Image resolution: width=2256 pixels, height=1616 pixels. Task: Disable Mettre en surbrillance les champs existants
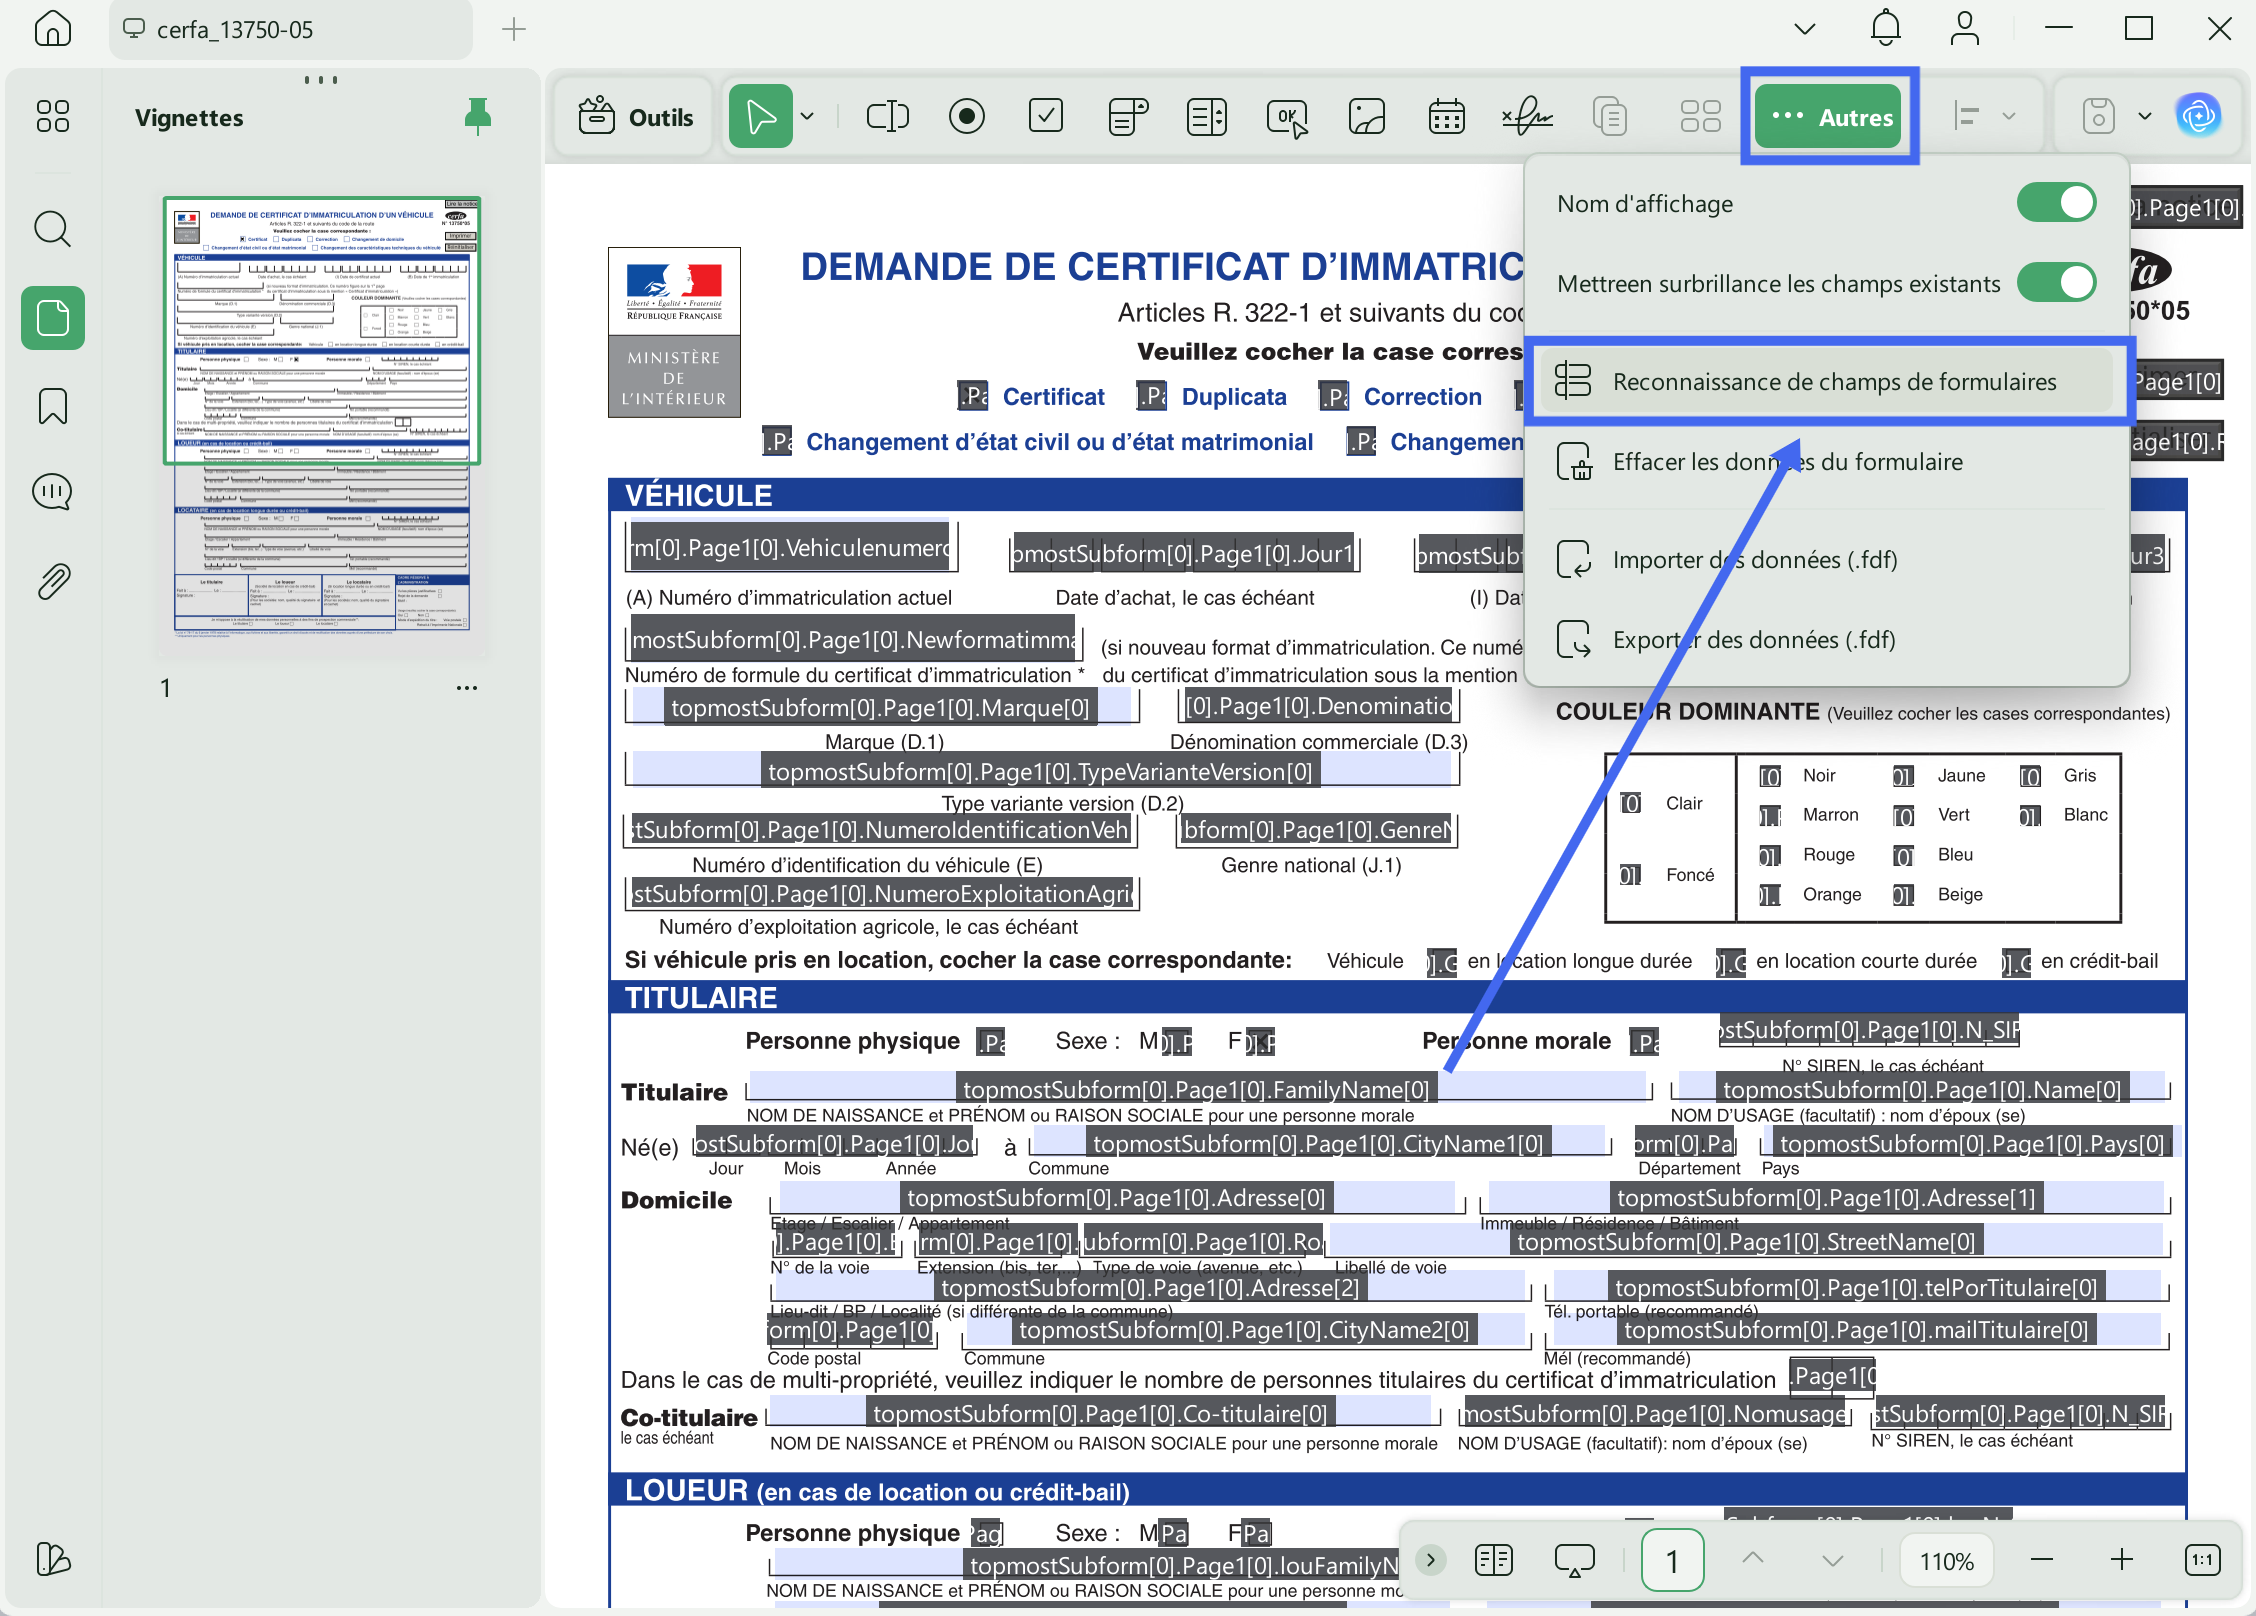[x=2055, y=283]
